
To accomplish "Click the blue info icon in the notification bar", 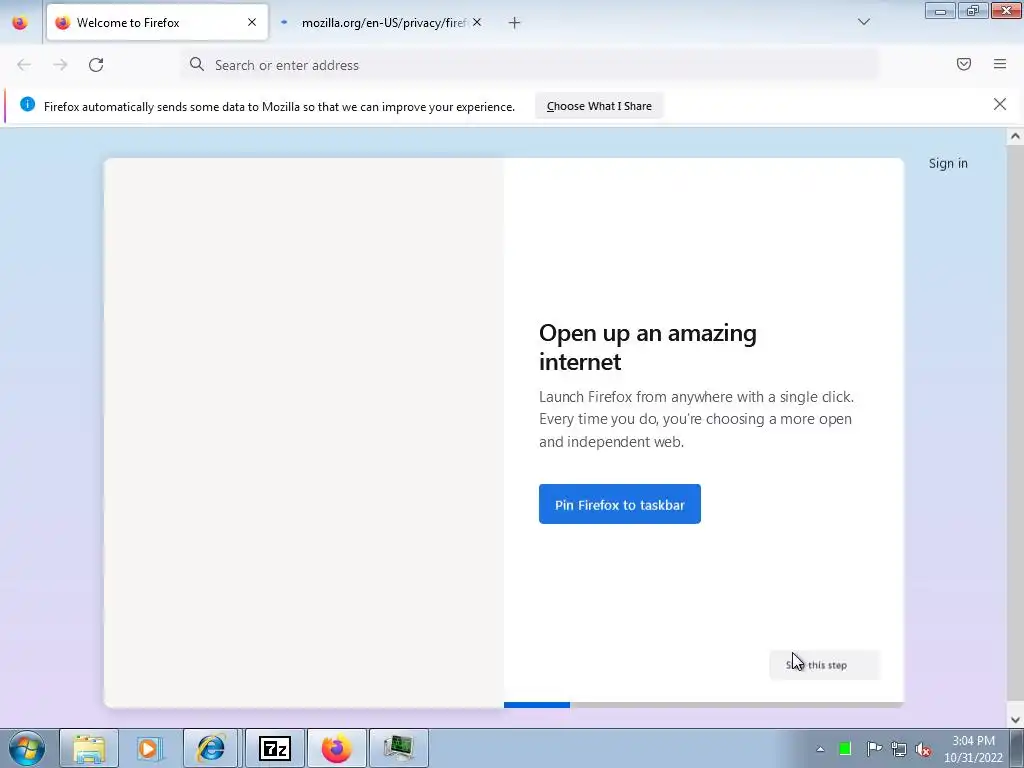I will (27, 104).
